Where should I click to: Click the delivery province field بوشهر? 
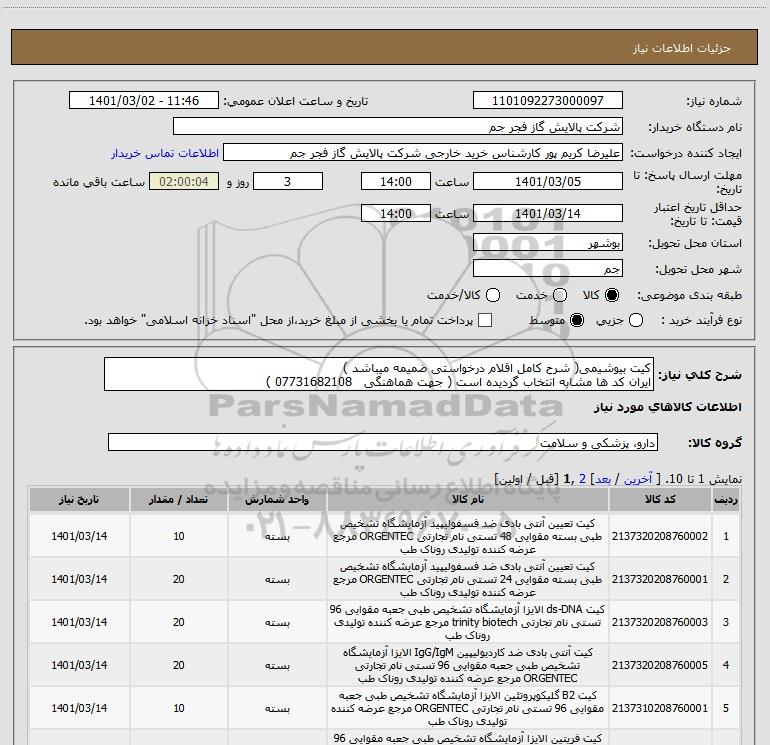click(548, 242)
